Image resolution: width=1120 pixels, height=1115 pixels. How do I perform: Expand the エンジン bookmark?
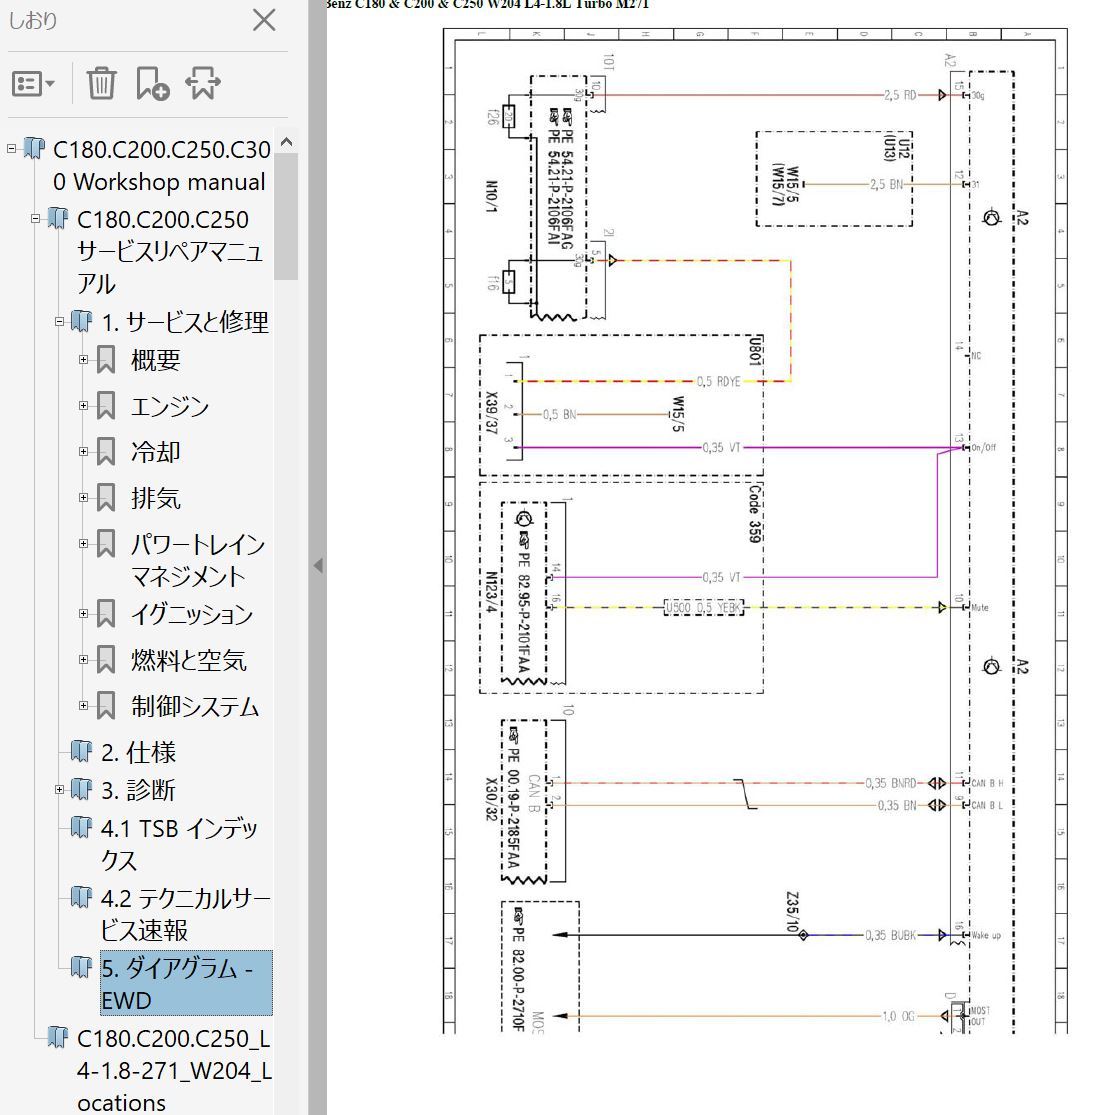click(x=84, y=406)
